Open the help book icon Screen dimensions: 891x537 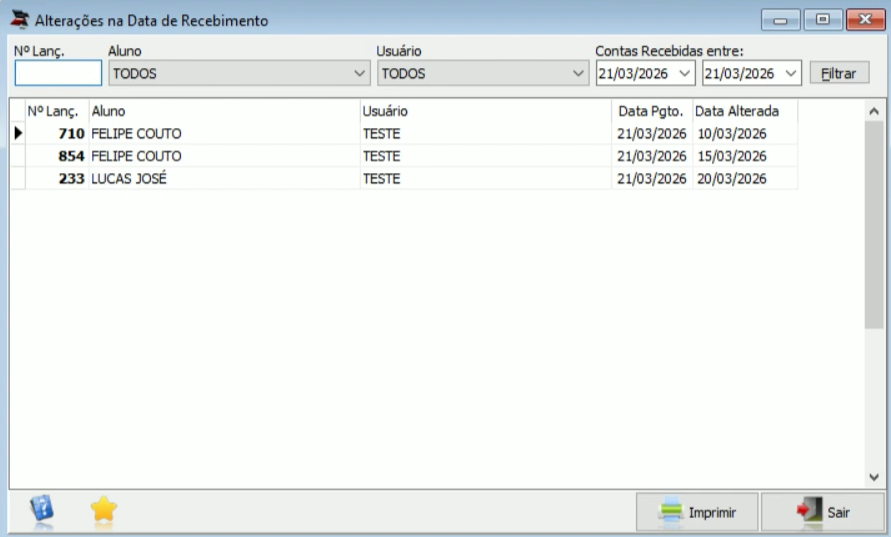coord(42,508)
